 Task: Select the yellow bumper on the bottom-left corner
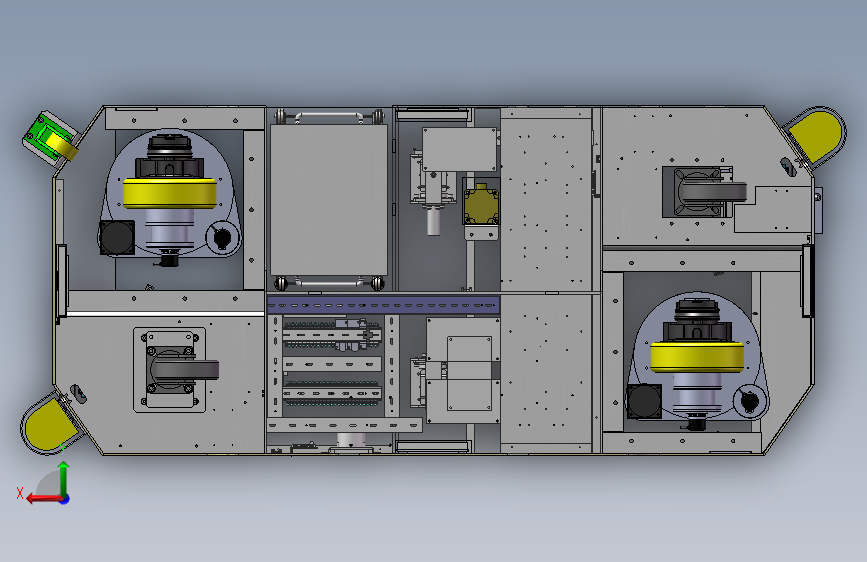(50, 424)
